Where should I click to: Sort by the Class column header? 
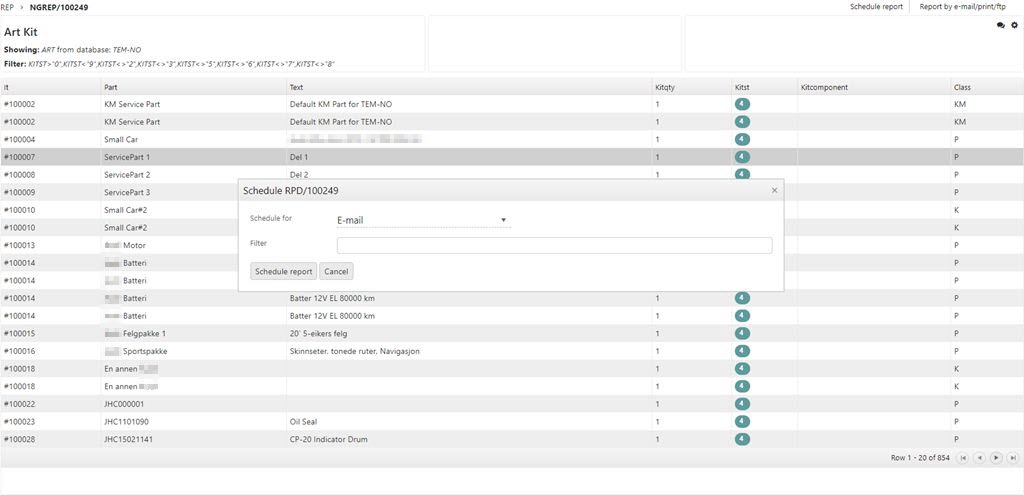tap(962, 87)
